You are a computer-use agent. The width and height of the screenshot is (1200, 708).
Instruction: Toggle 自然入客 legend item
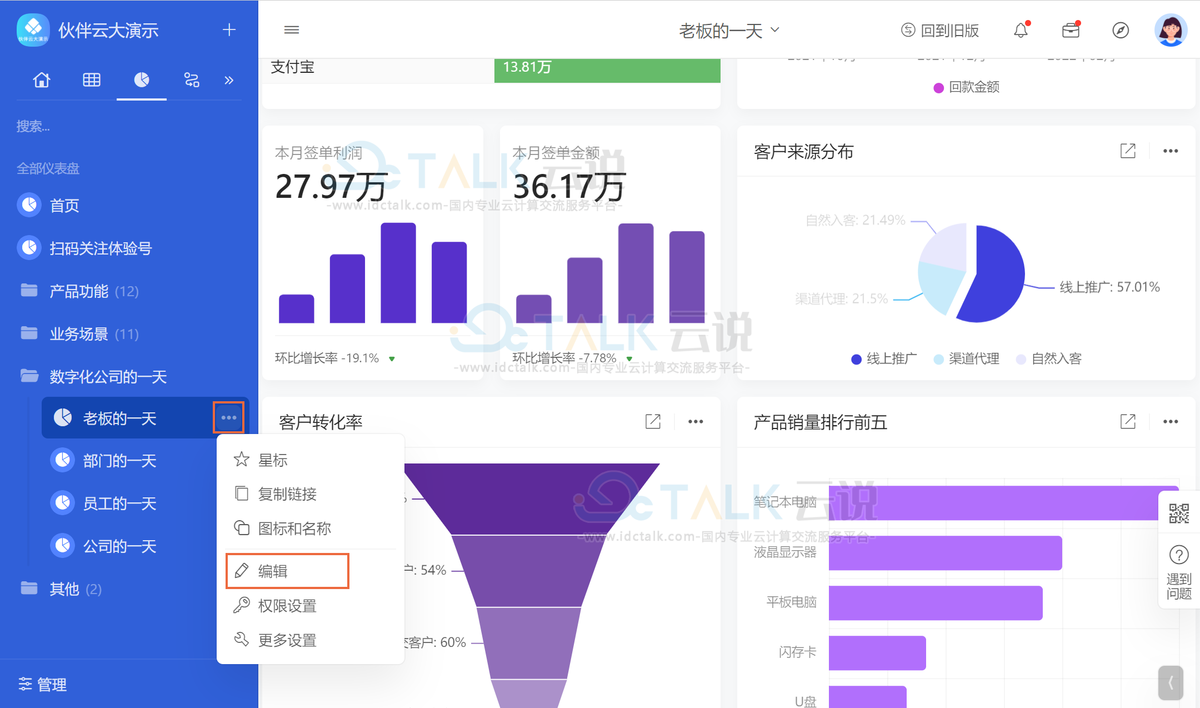click(1049, 358)
